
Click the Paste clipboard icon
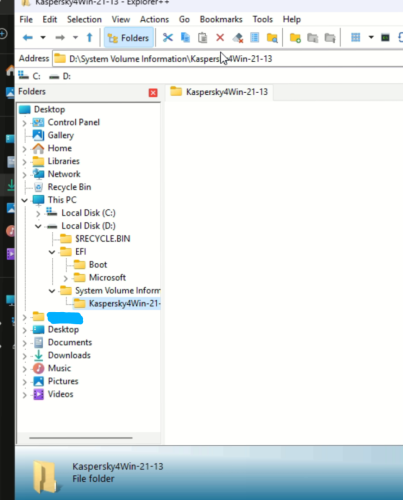pos(202,38)
